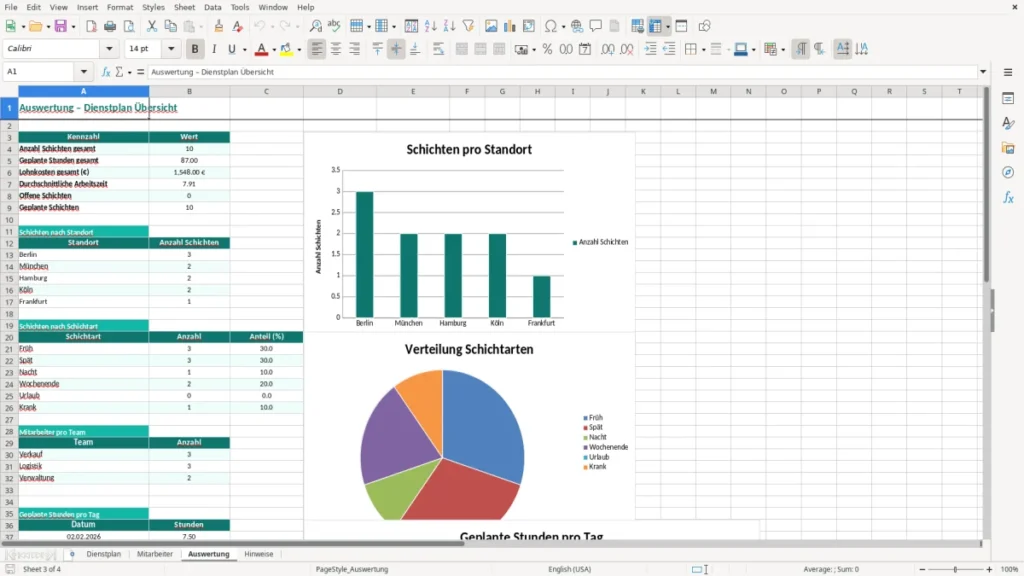1024x576 pixels.
Task: Switch to the Hinweise sheet tab
Action: pos(259,554)
